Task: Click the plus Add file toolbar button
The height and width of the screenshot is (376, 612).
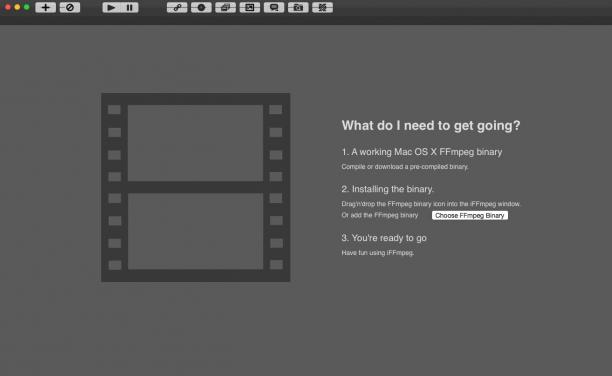Action: point(46,7)
